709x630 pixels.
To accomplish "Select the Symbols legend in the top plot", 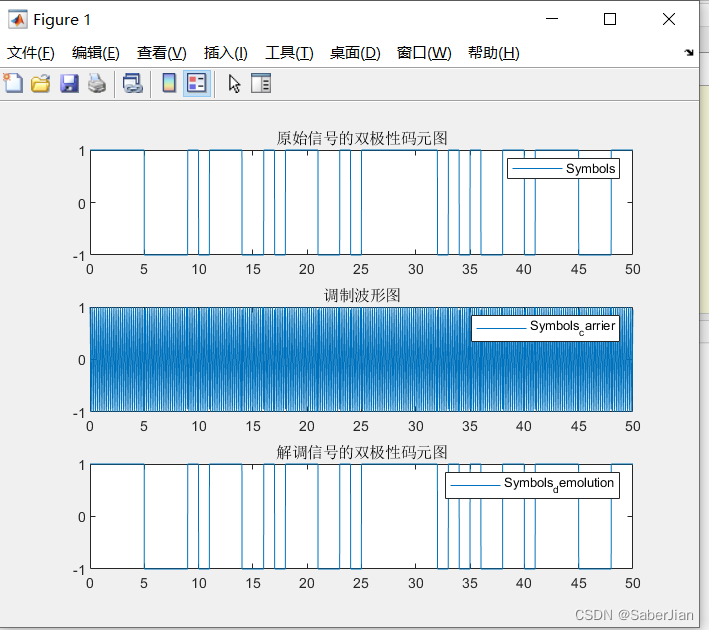I will 563,169.
